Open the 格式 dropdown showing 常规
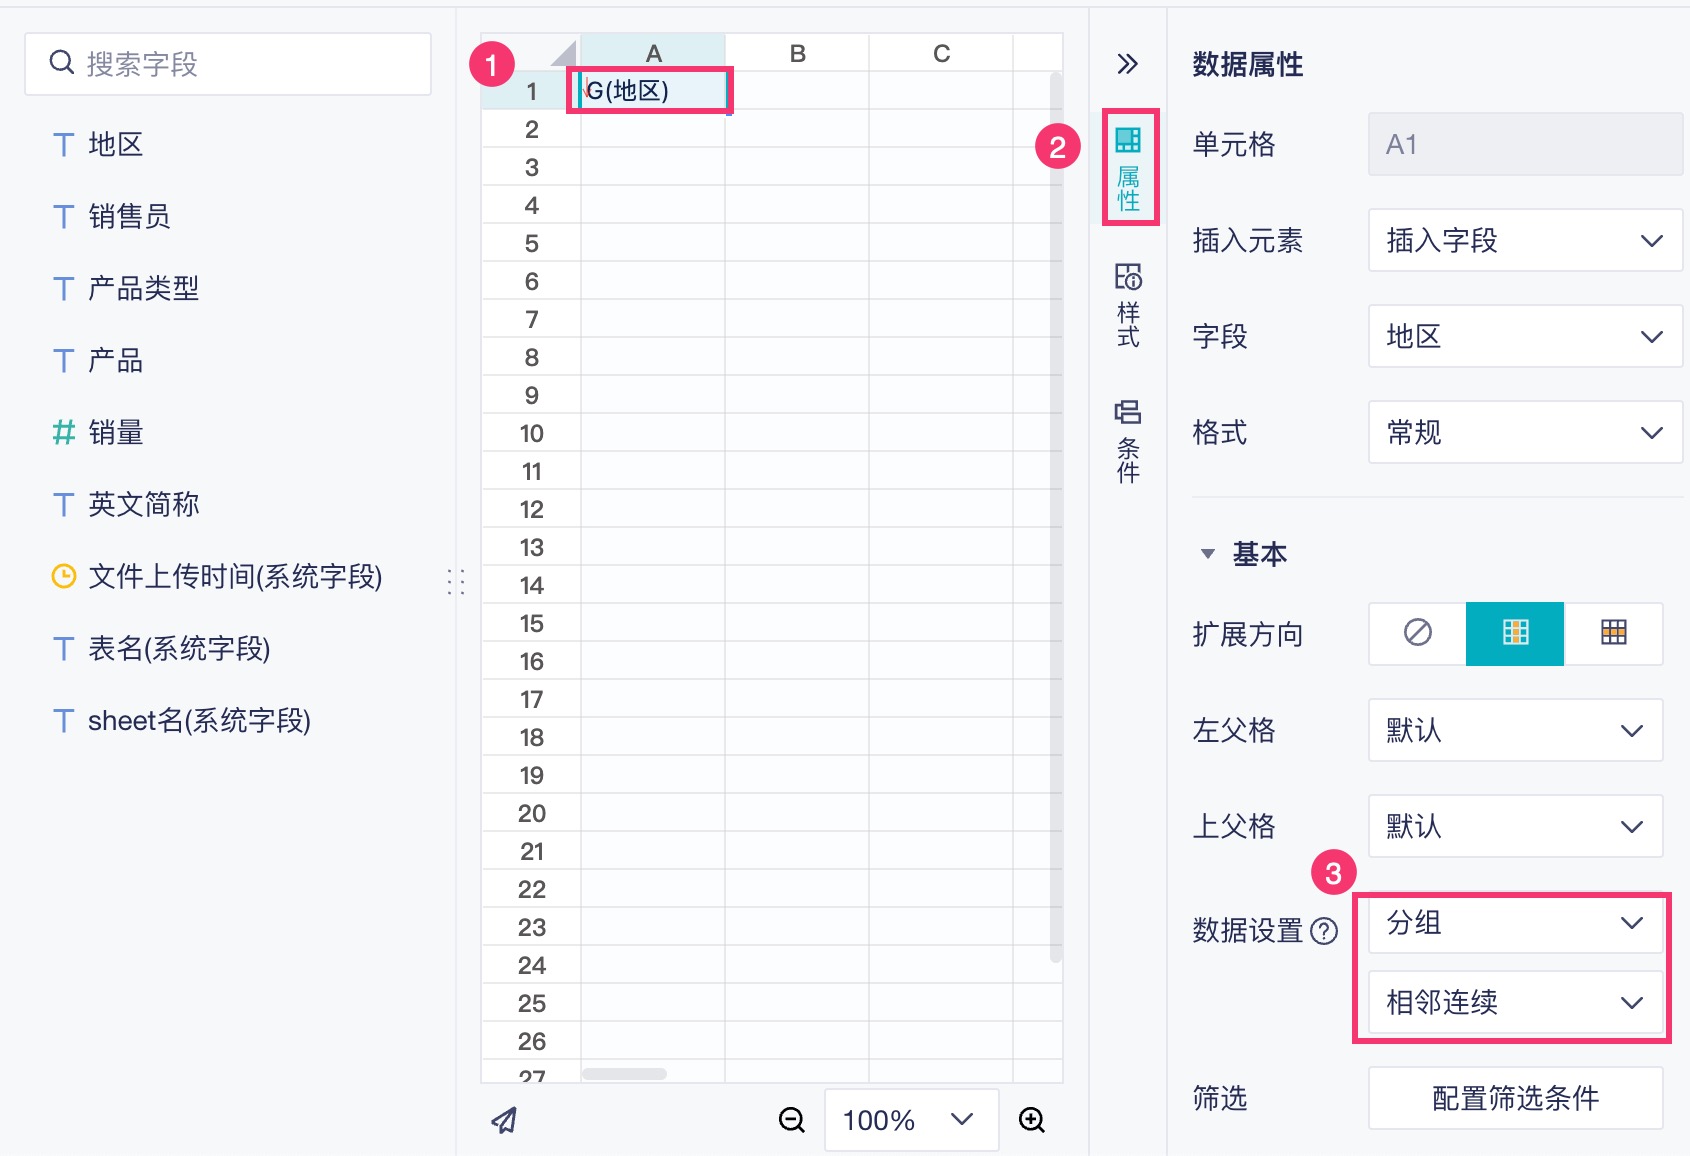1690x1156 pixels. 1525,432
